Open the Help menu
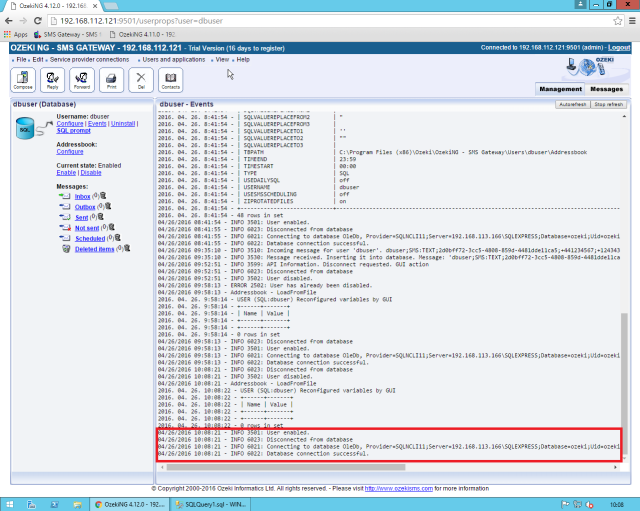Viewport: 640px width, 511px height. [243, 60]
